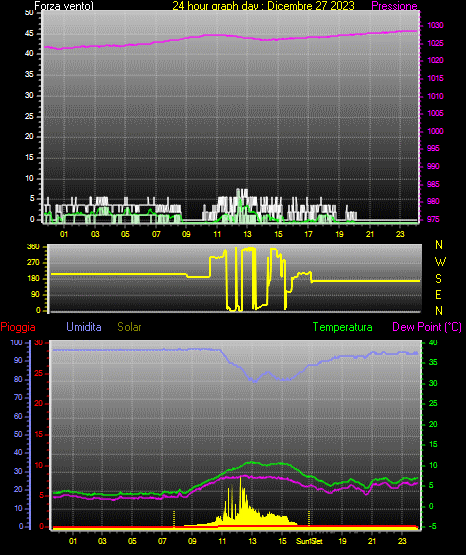Click the 100 humidity axis value

point(17,343)
